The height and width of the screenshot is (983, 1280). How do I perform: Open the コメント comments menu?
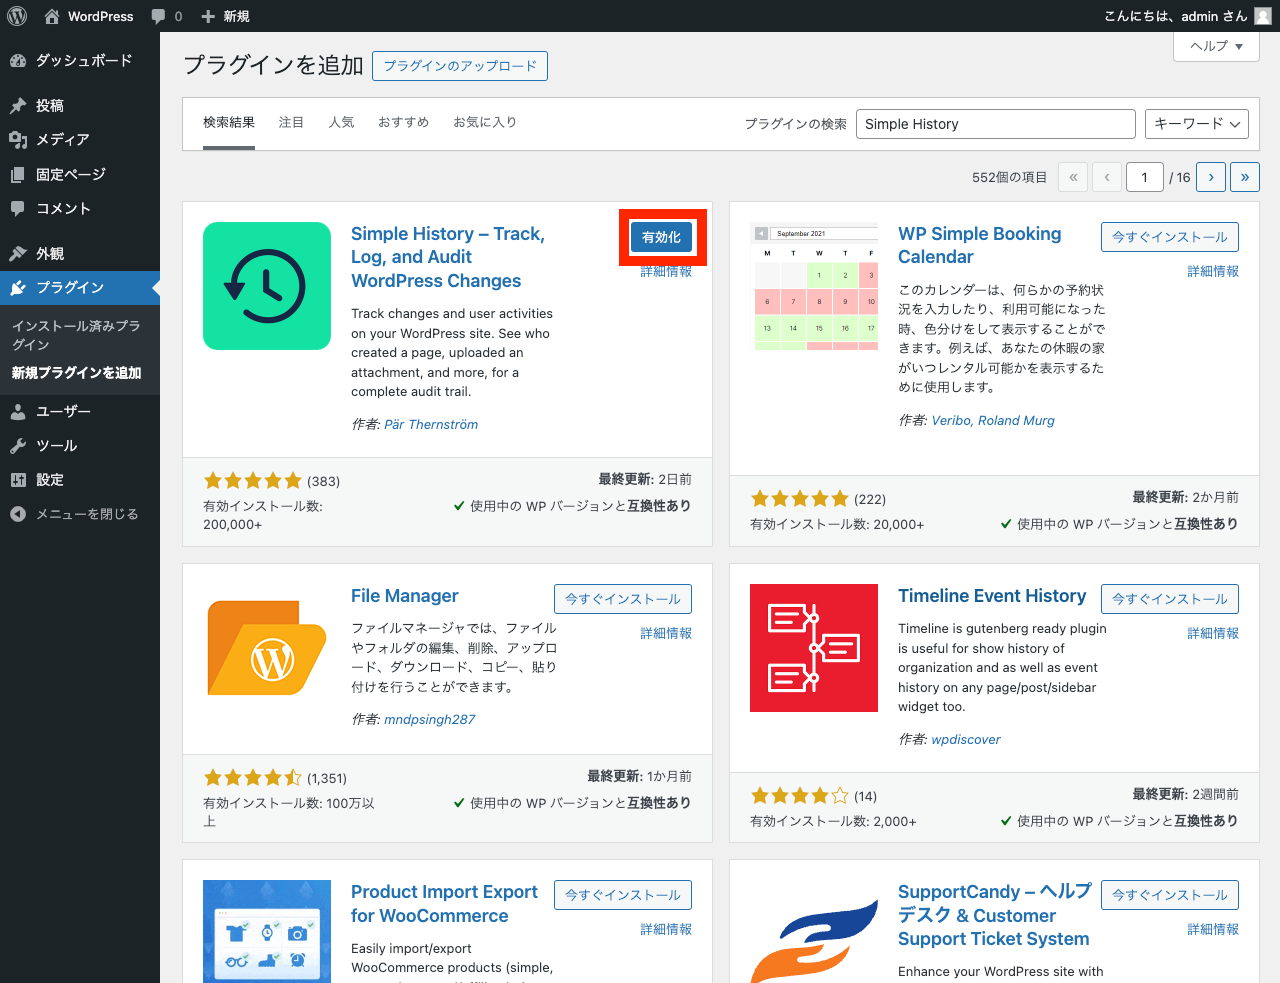80,208
